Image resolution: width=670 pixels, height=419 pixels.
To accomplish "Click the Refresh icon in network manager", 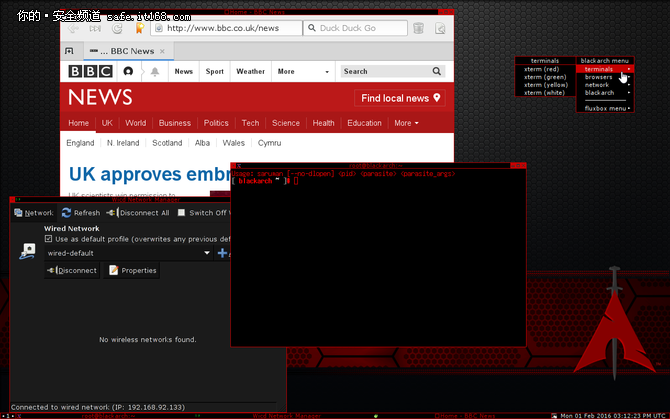I will [x=66, y=212].
